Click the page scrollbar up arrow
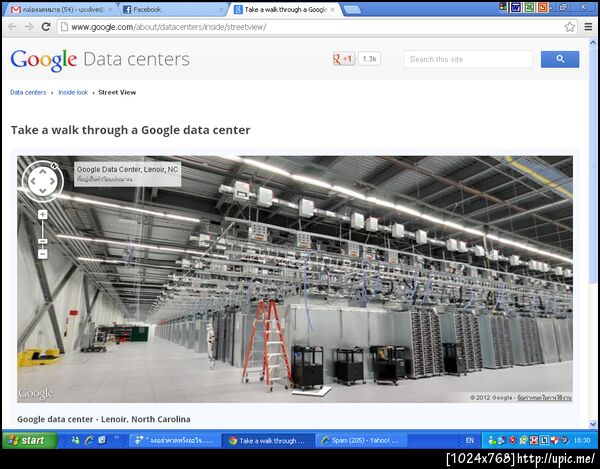 (x=593, y=42)
